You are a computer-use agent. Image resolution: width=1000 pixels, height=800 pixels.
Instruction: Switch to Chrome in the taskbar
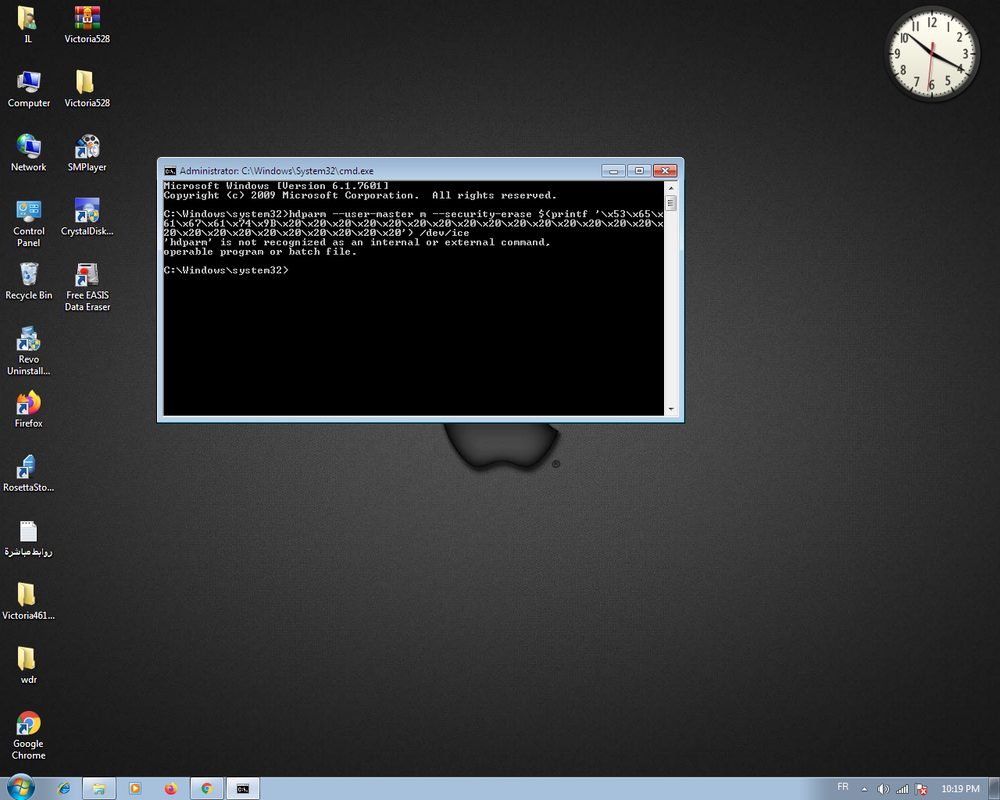pos(207,789)
